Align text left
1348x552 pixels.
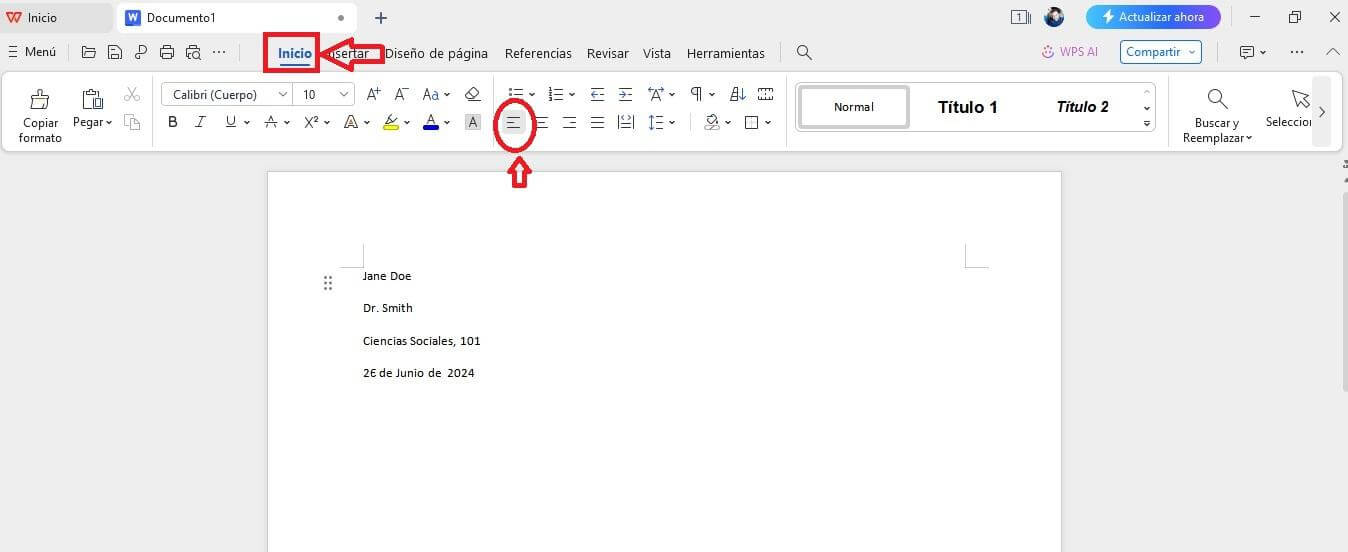coord(513,122)
